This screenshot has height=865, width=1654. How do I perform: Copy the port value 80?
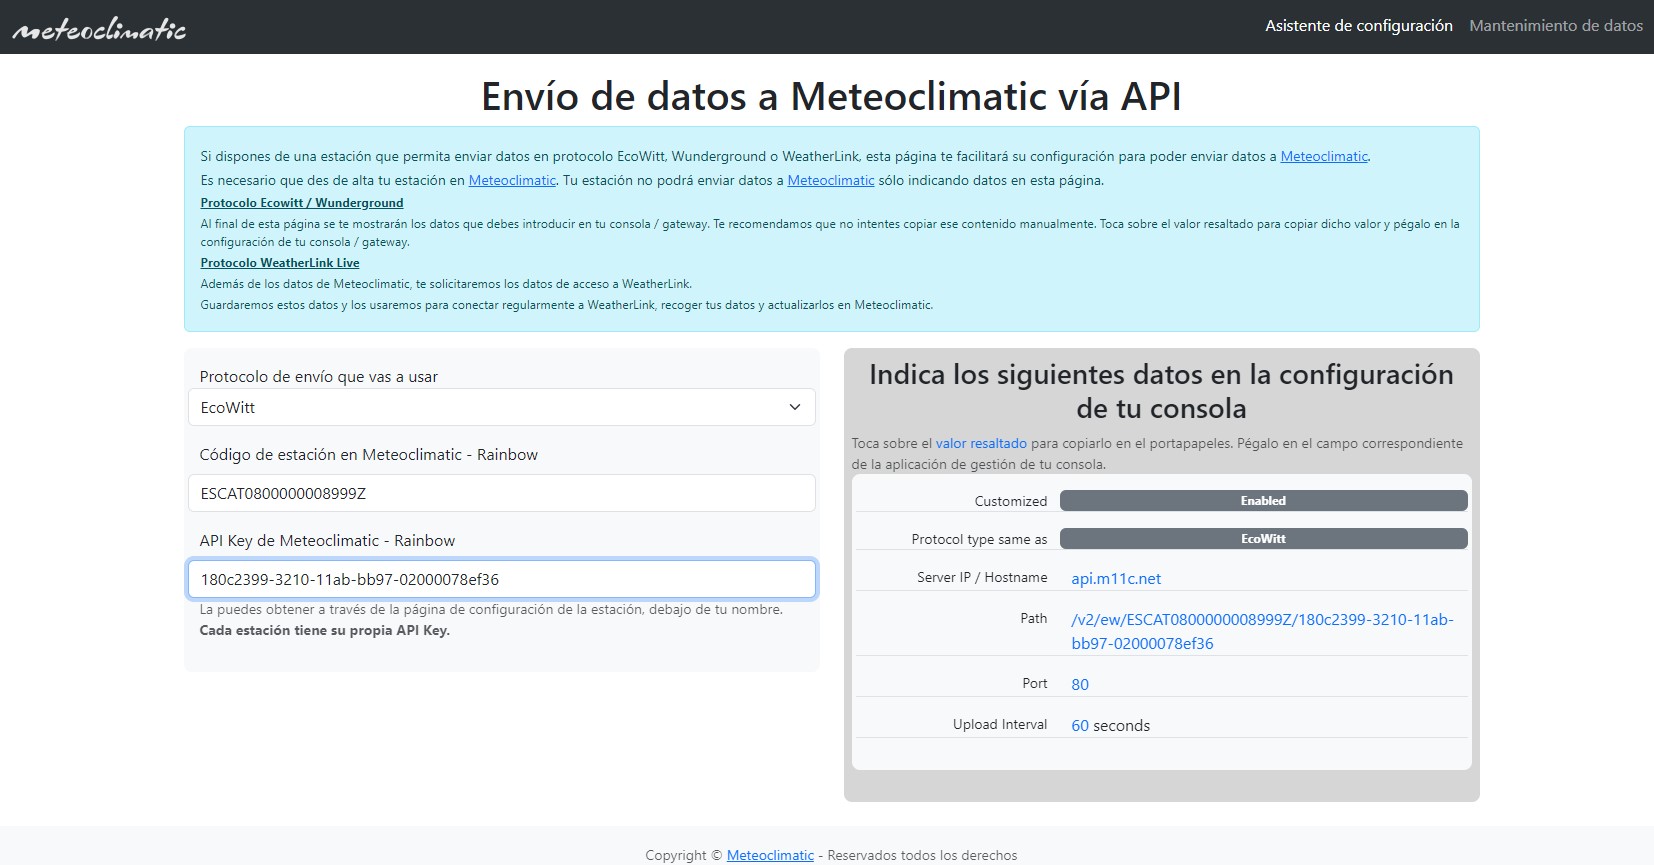[1080, 685]
